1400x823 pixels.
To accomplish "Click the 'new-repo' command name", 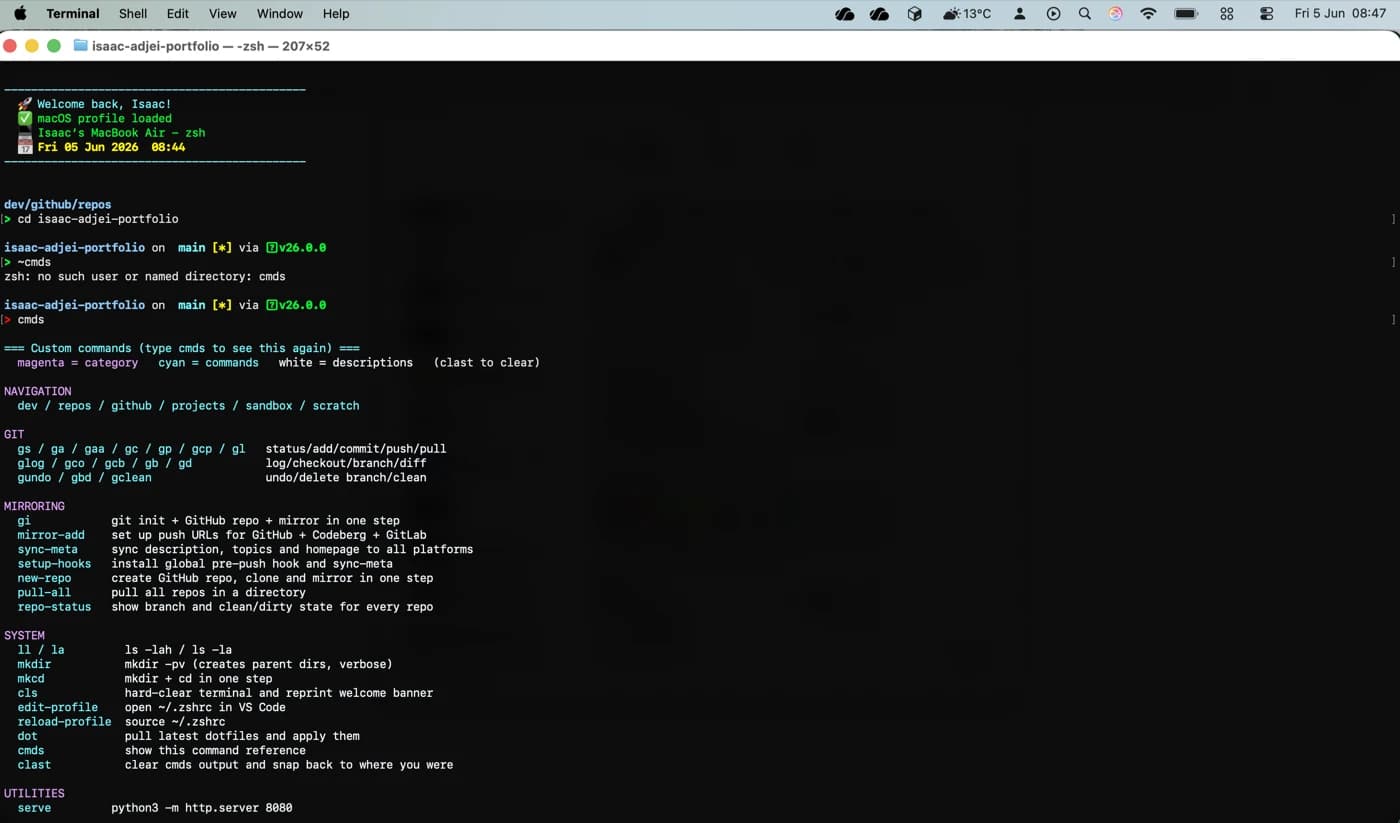I will pyautogui.click(x=44, y=578).
